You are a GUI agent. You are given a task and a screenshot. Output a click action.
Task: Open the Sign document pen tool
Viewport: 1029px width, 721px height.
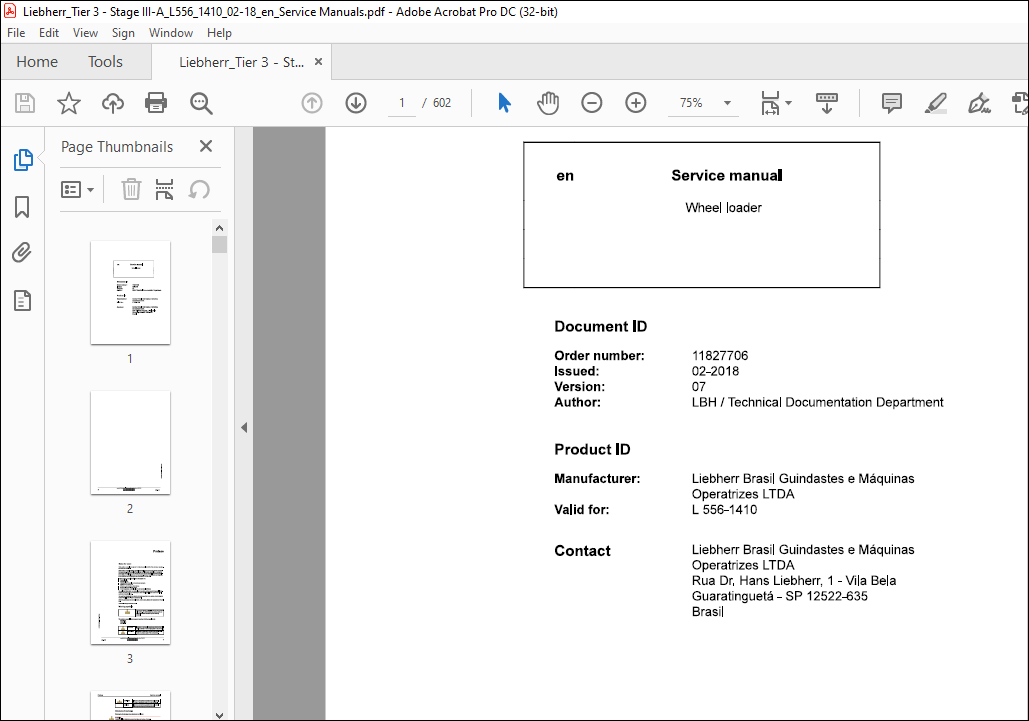point(978,103)
